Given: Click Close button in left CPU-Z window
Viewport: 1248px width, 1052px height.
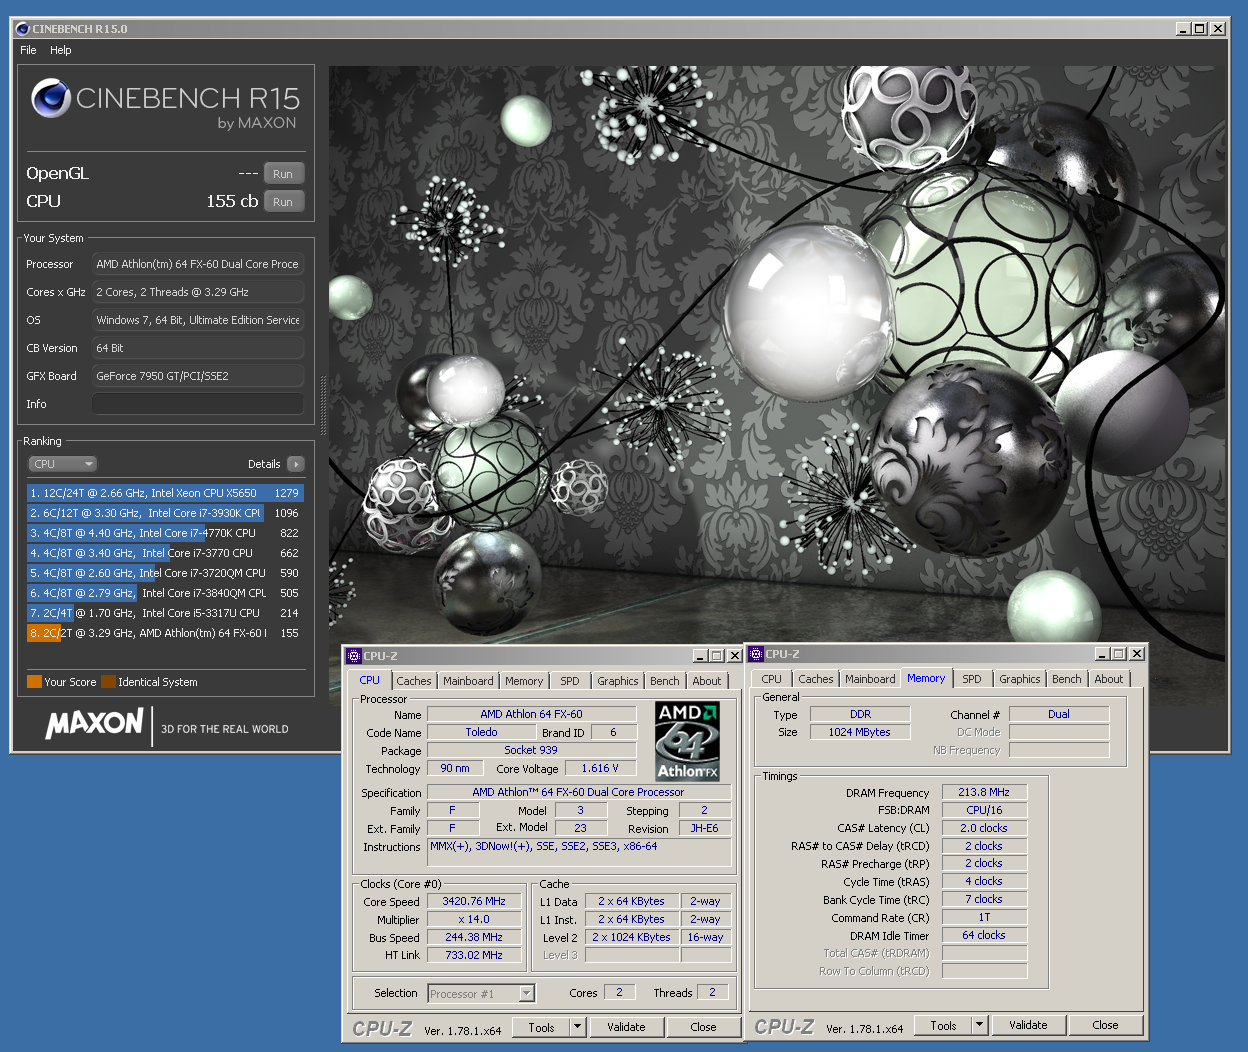Looking at the screenshot, I should pyautogui.click(x=703, y=1027).
